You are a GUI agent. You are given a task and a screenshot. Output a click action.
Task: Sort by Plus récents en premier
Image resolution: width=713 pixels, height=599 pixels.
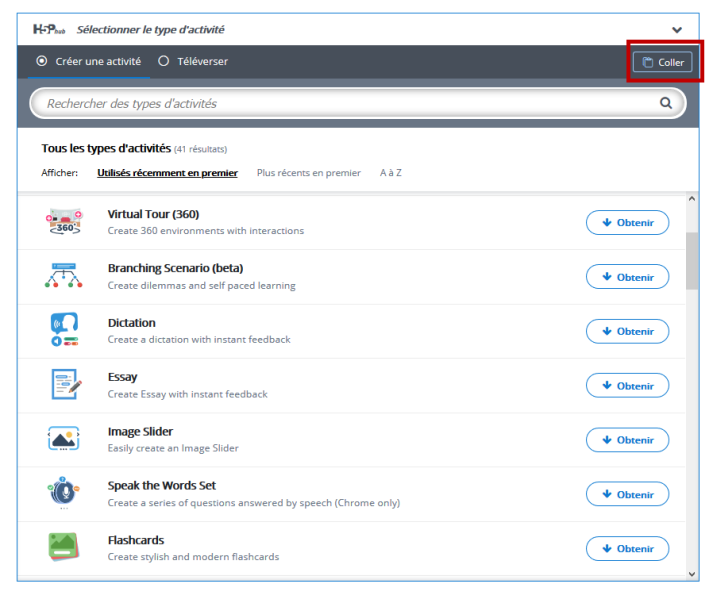[309, 173]
